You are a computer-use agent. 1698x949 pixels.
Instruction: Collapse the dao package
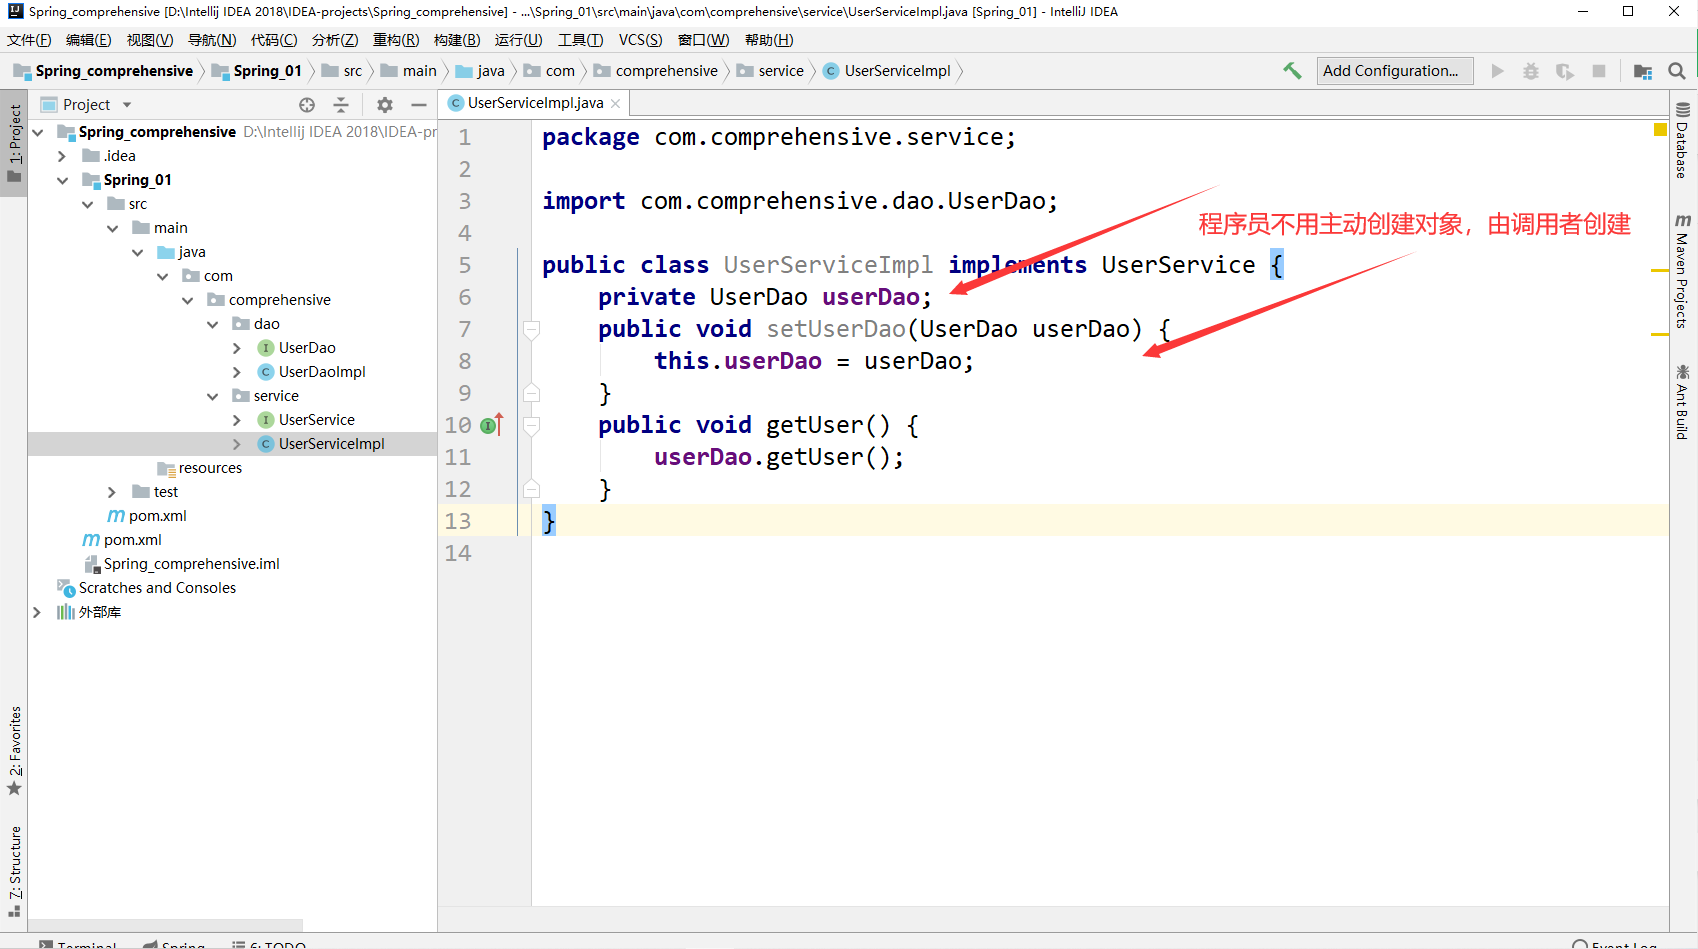click(212, 324)
